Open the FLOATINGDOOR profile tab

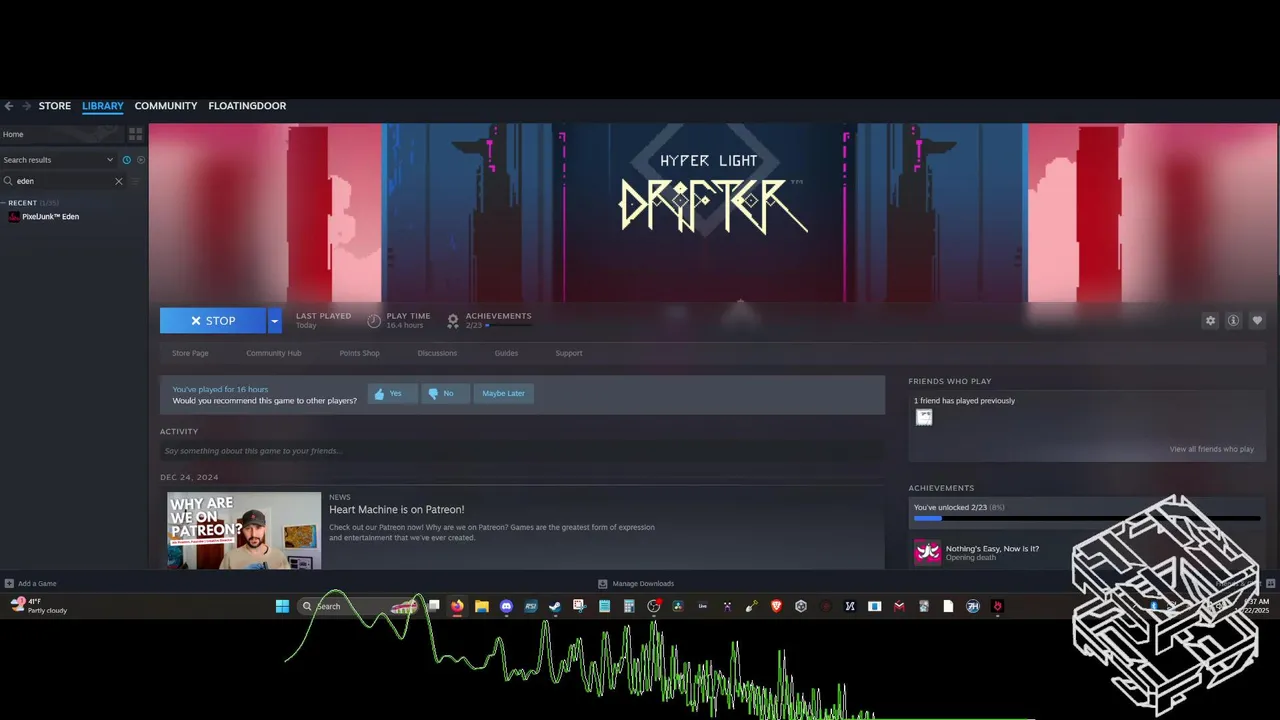[x=247, y=106]
